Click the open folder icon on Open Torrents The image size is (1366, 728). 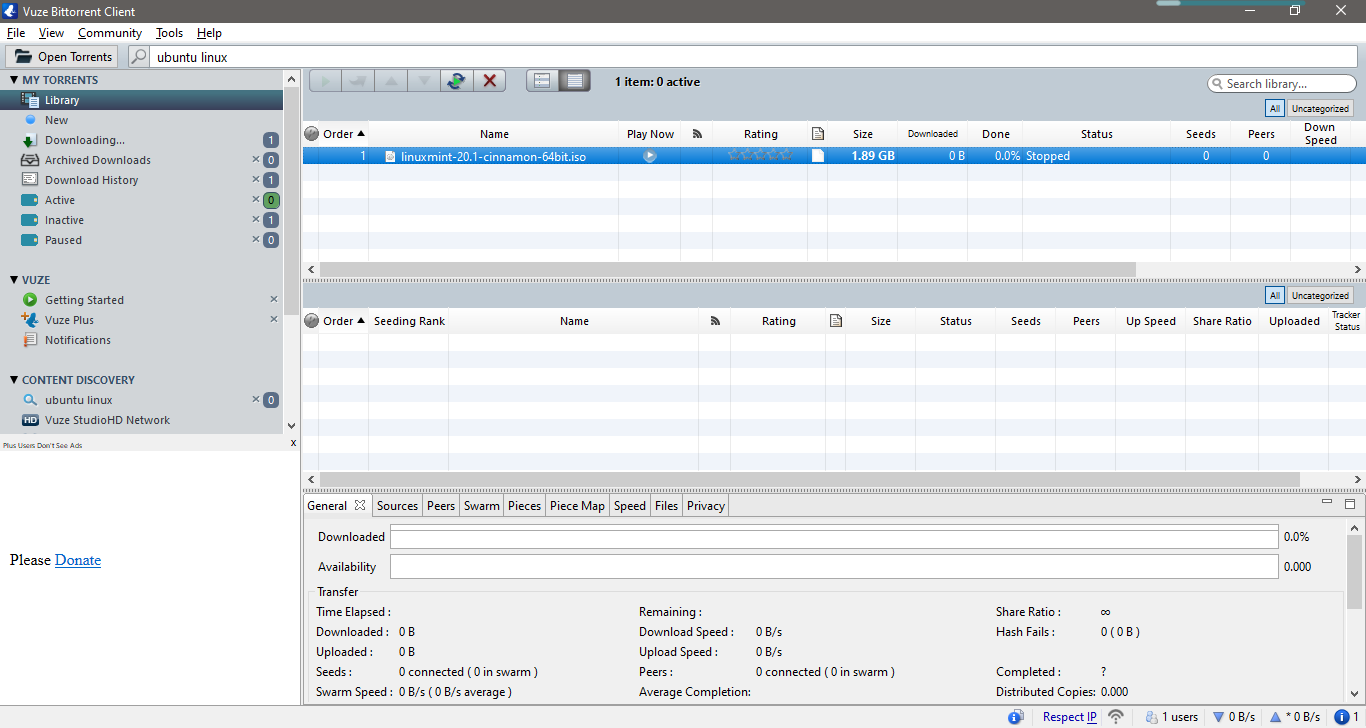(24, 57)
